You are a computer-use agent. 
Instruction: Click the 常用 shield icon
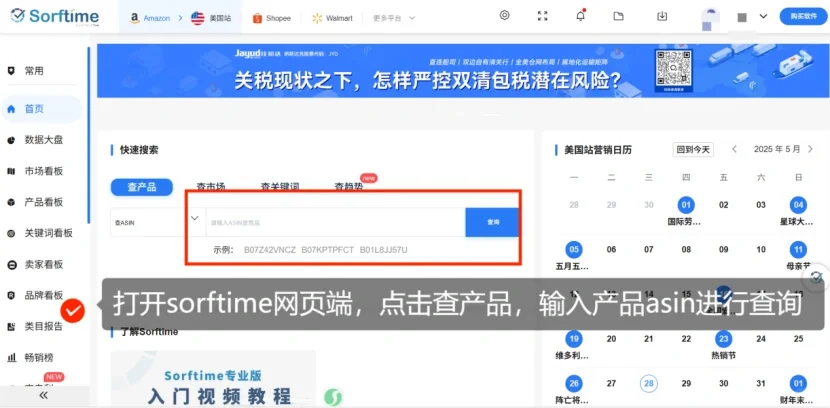pos(11,71)
